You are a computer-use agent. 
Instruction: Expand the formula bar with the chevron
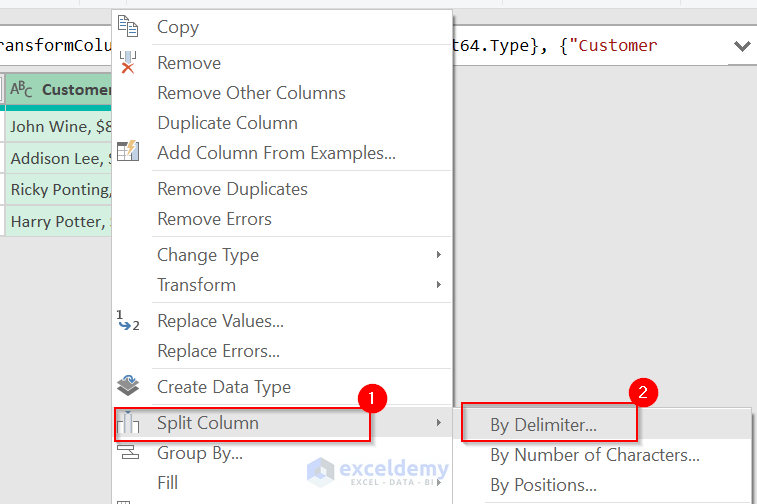(742, 46)
